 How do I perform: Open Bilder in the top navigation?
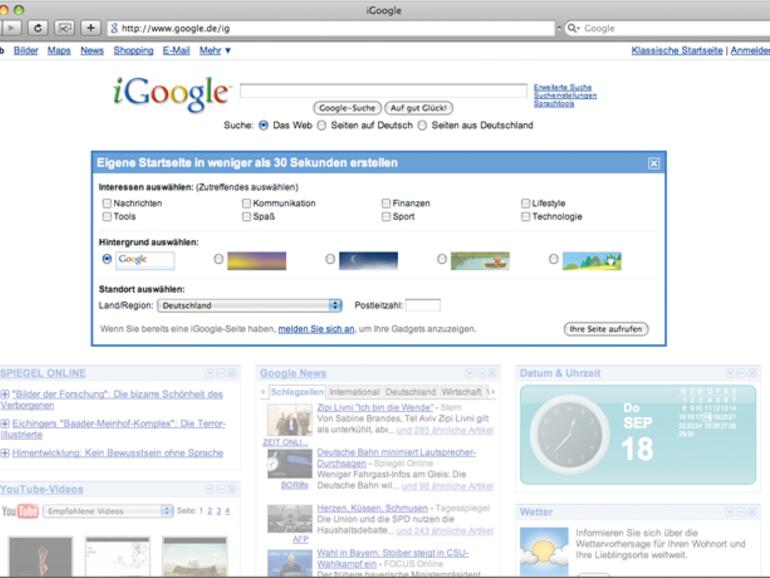click(26, 51)
